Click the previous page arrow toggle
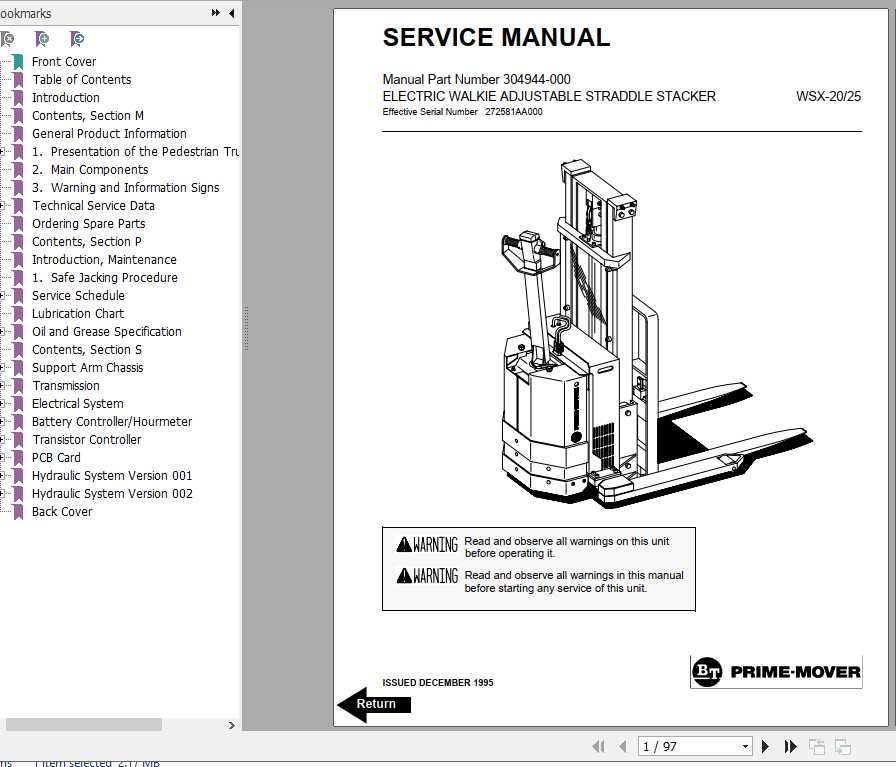Viewport: 896px width, 767px height. point(623,746)
